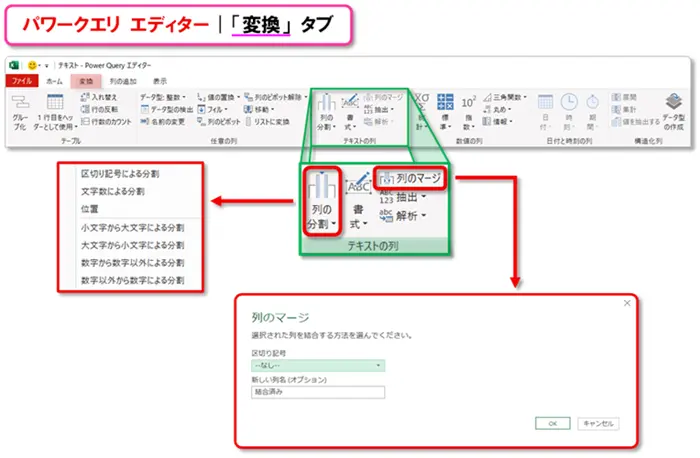Viewport: 700px width, 458px height.
Task: Click the 入れ替え (Transpose) icon
Action: tap(85, 97)
